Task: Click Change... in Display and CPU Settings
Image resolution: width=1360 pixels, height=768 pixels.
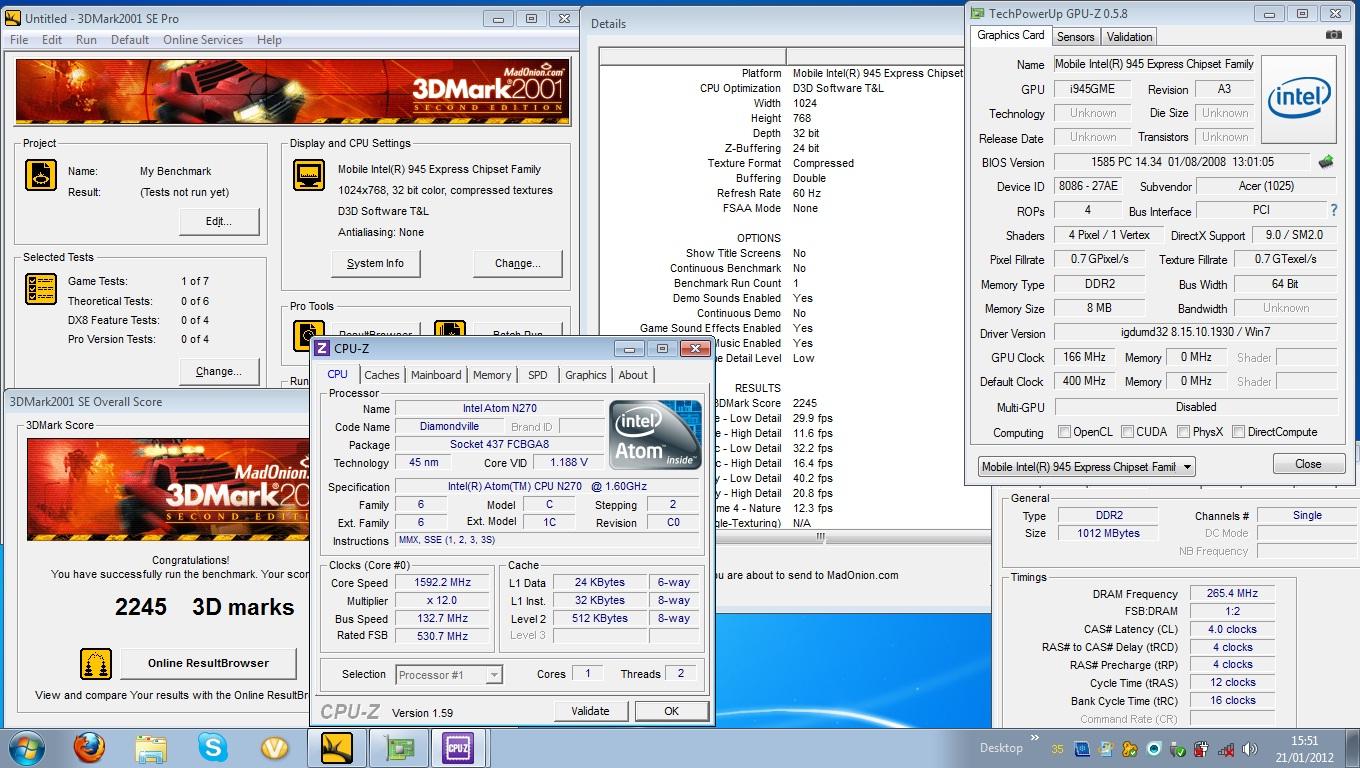Action: pyautogui.click(x=518, y=264)
